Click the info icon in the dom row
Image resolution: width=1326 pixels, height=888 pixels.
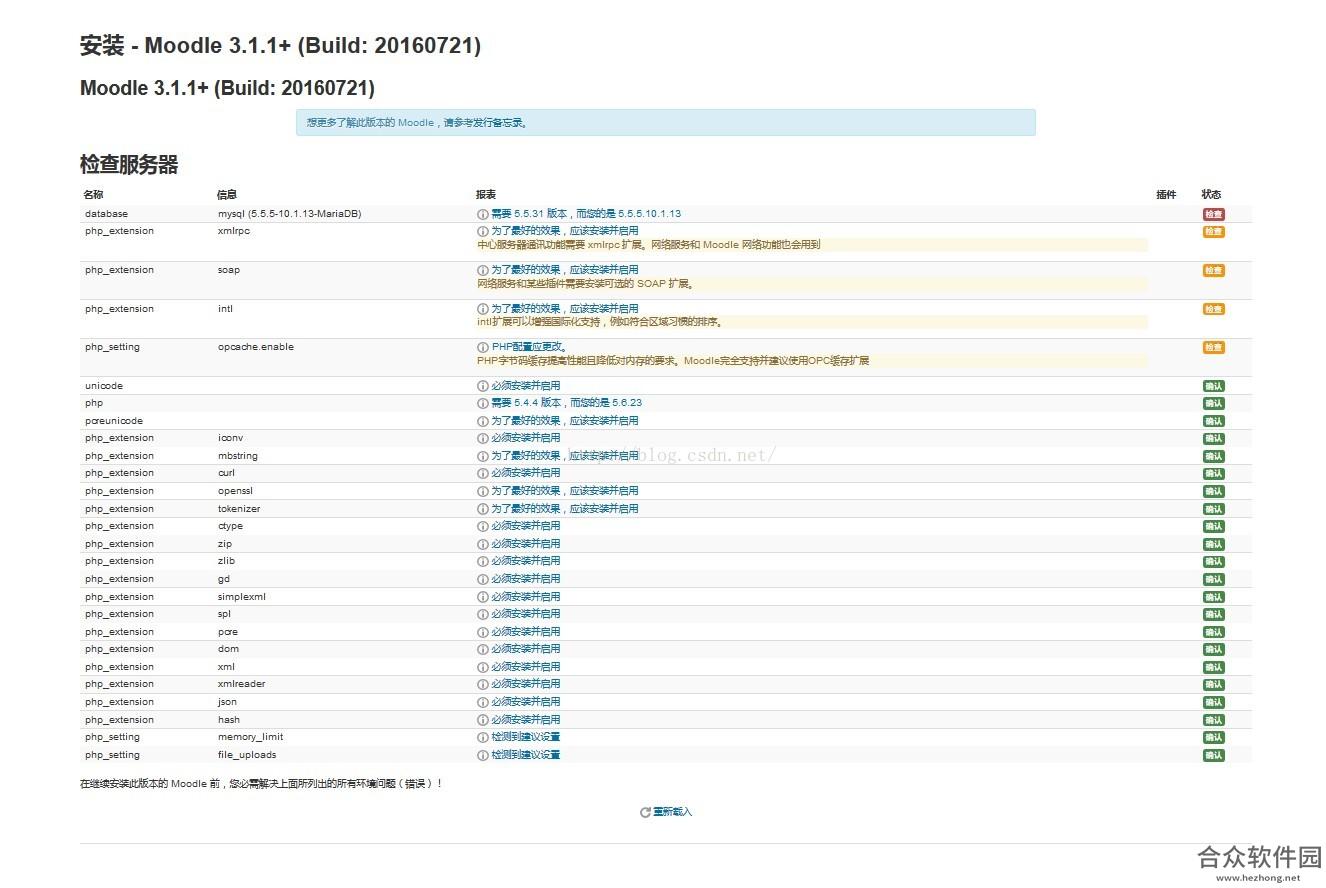(483, 649)
